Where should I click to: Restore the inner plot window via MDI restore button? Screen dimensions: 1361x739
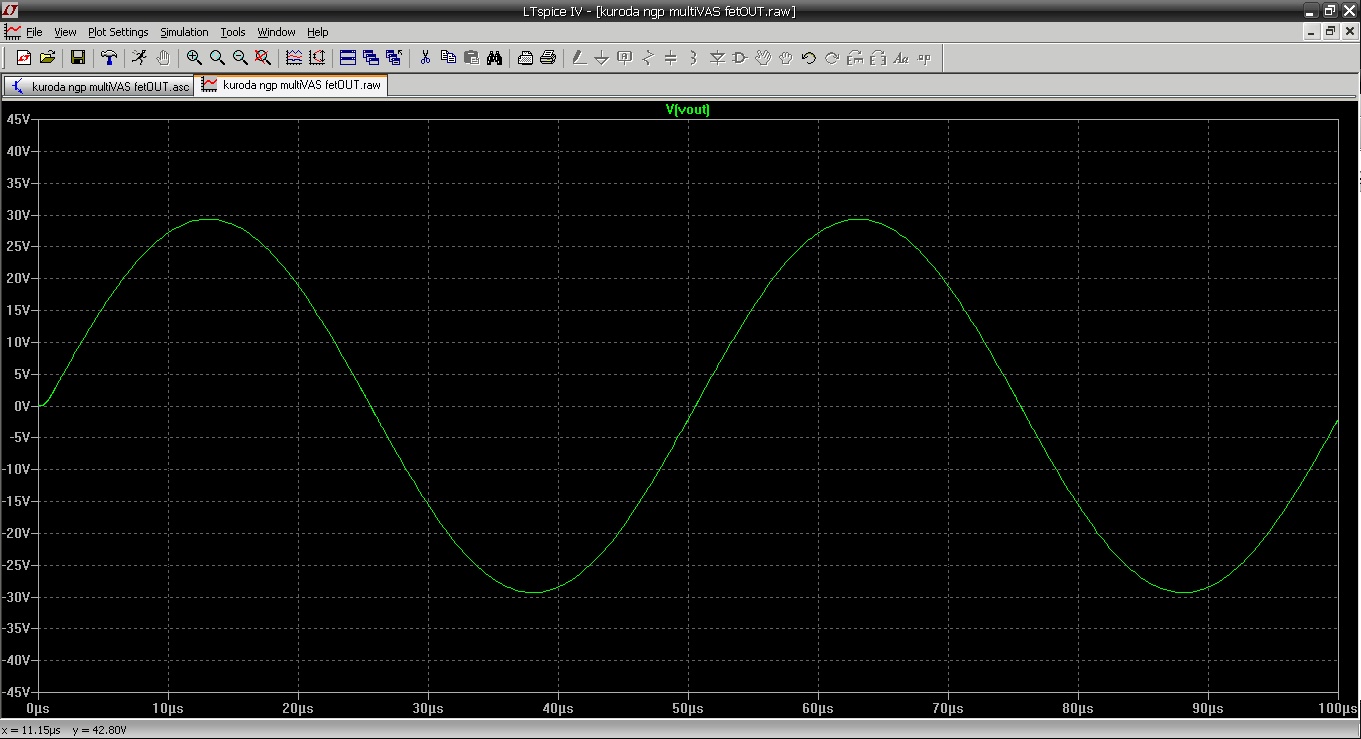coord(1330,32)
